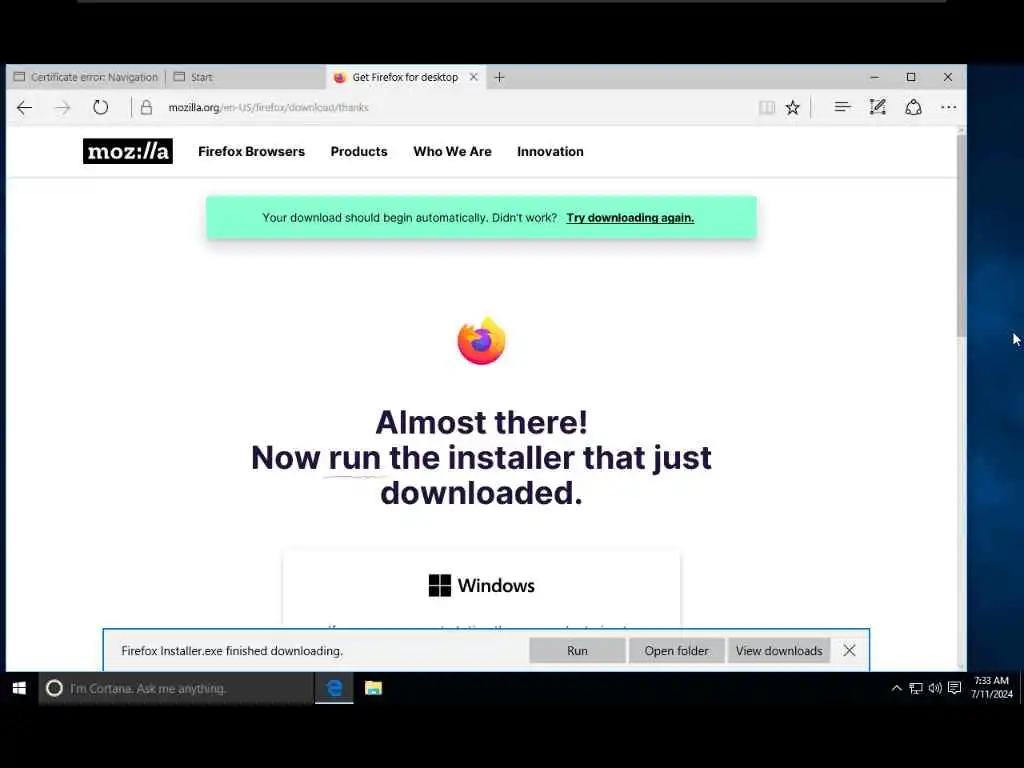Minimize the Edge browser window

[874, 77]
